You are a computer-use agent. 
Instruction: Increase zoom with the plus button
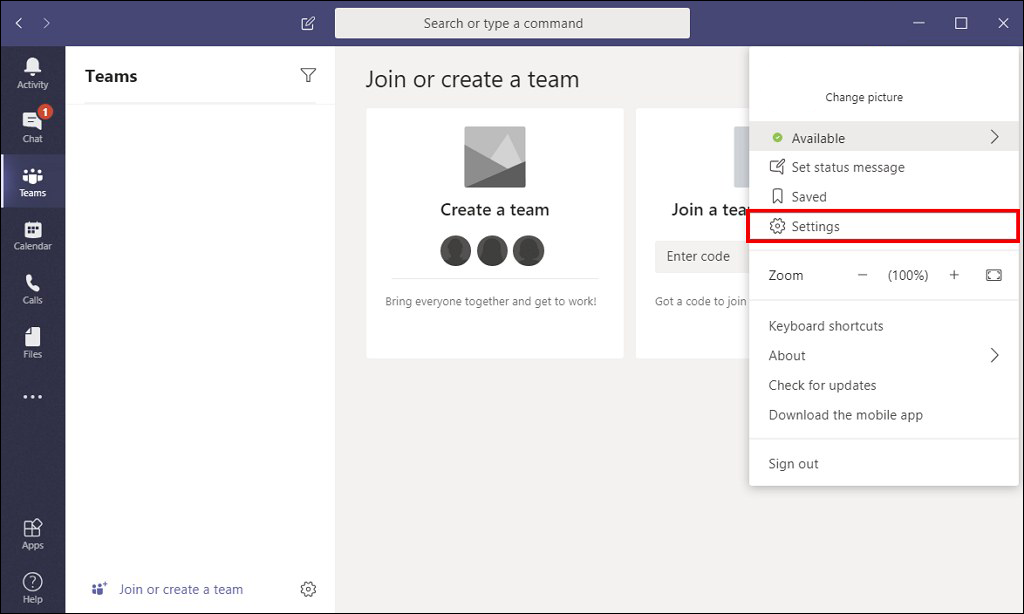point(954,275)
